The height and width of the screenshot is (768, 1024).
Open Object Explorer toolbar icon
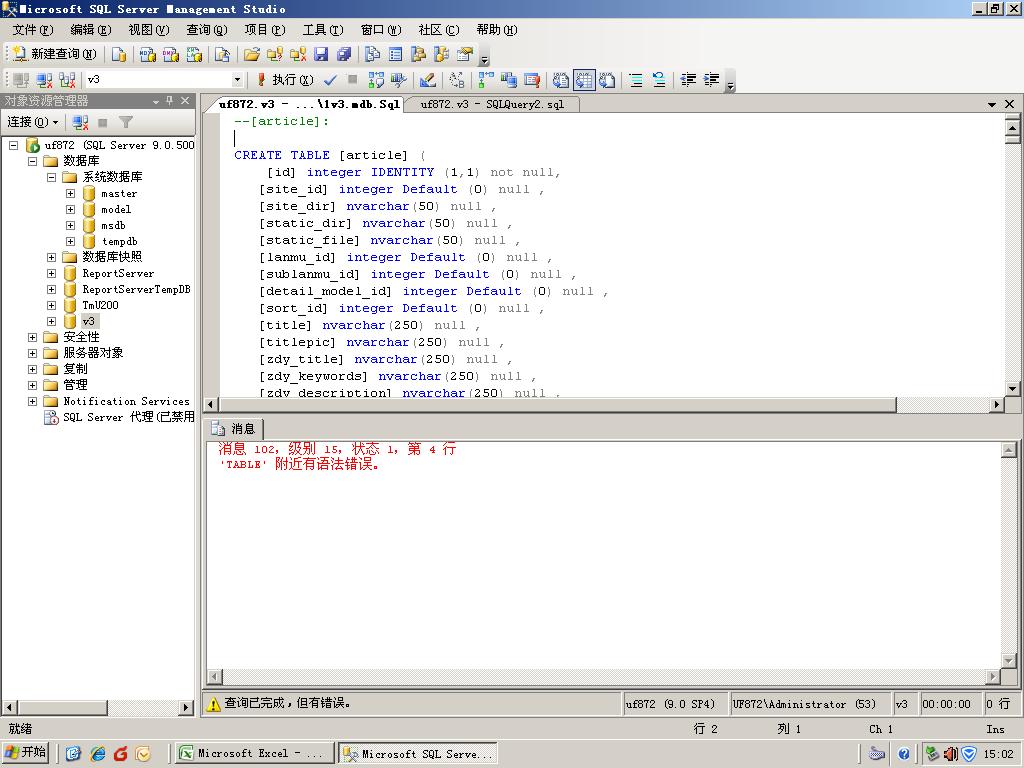(419, 54)
